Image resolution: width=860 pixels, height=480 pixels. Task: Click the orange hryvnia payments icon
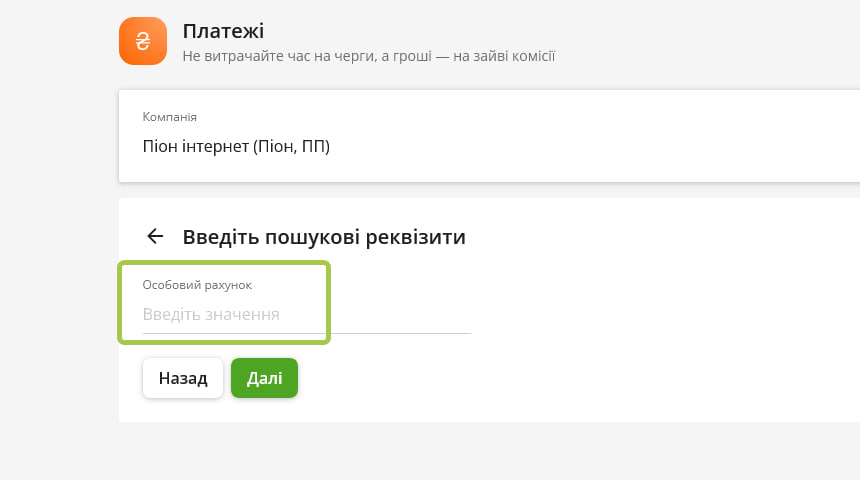pyautogui.click(x=143, y=41)
